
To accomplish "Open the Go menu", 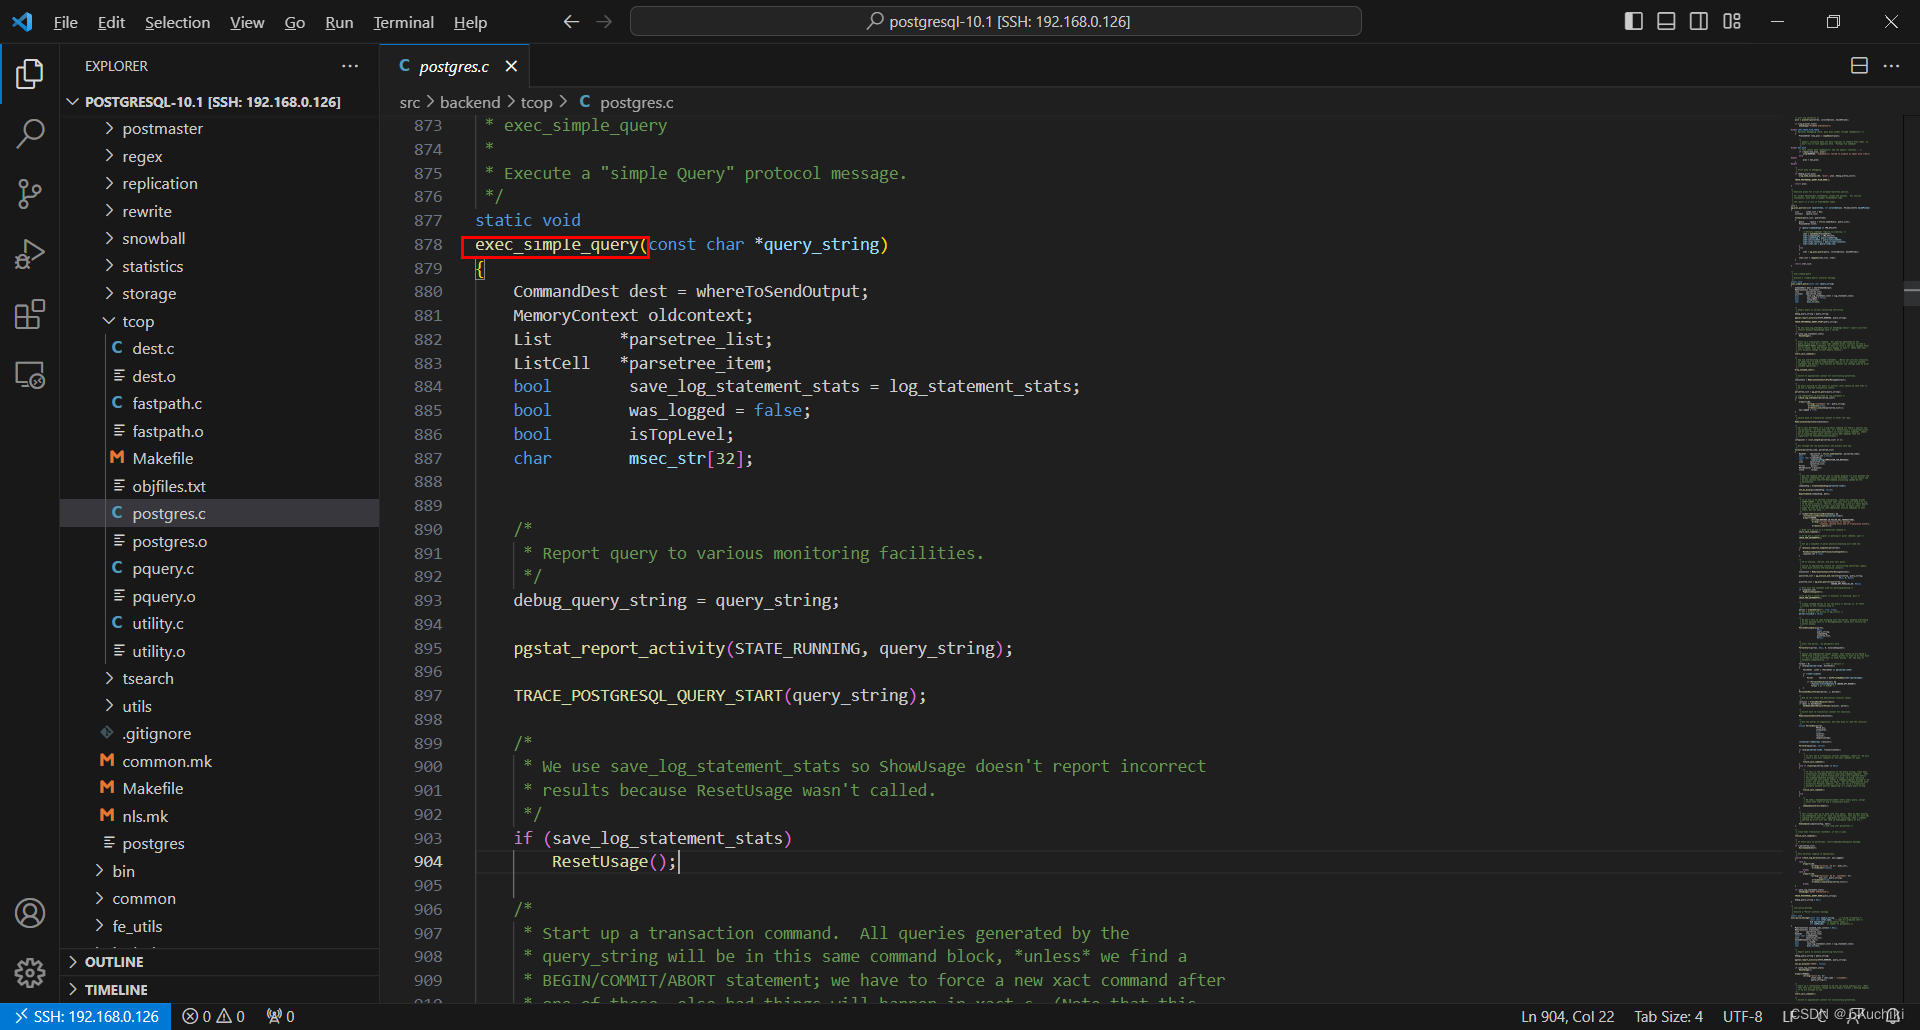I will 295,22.
